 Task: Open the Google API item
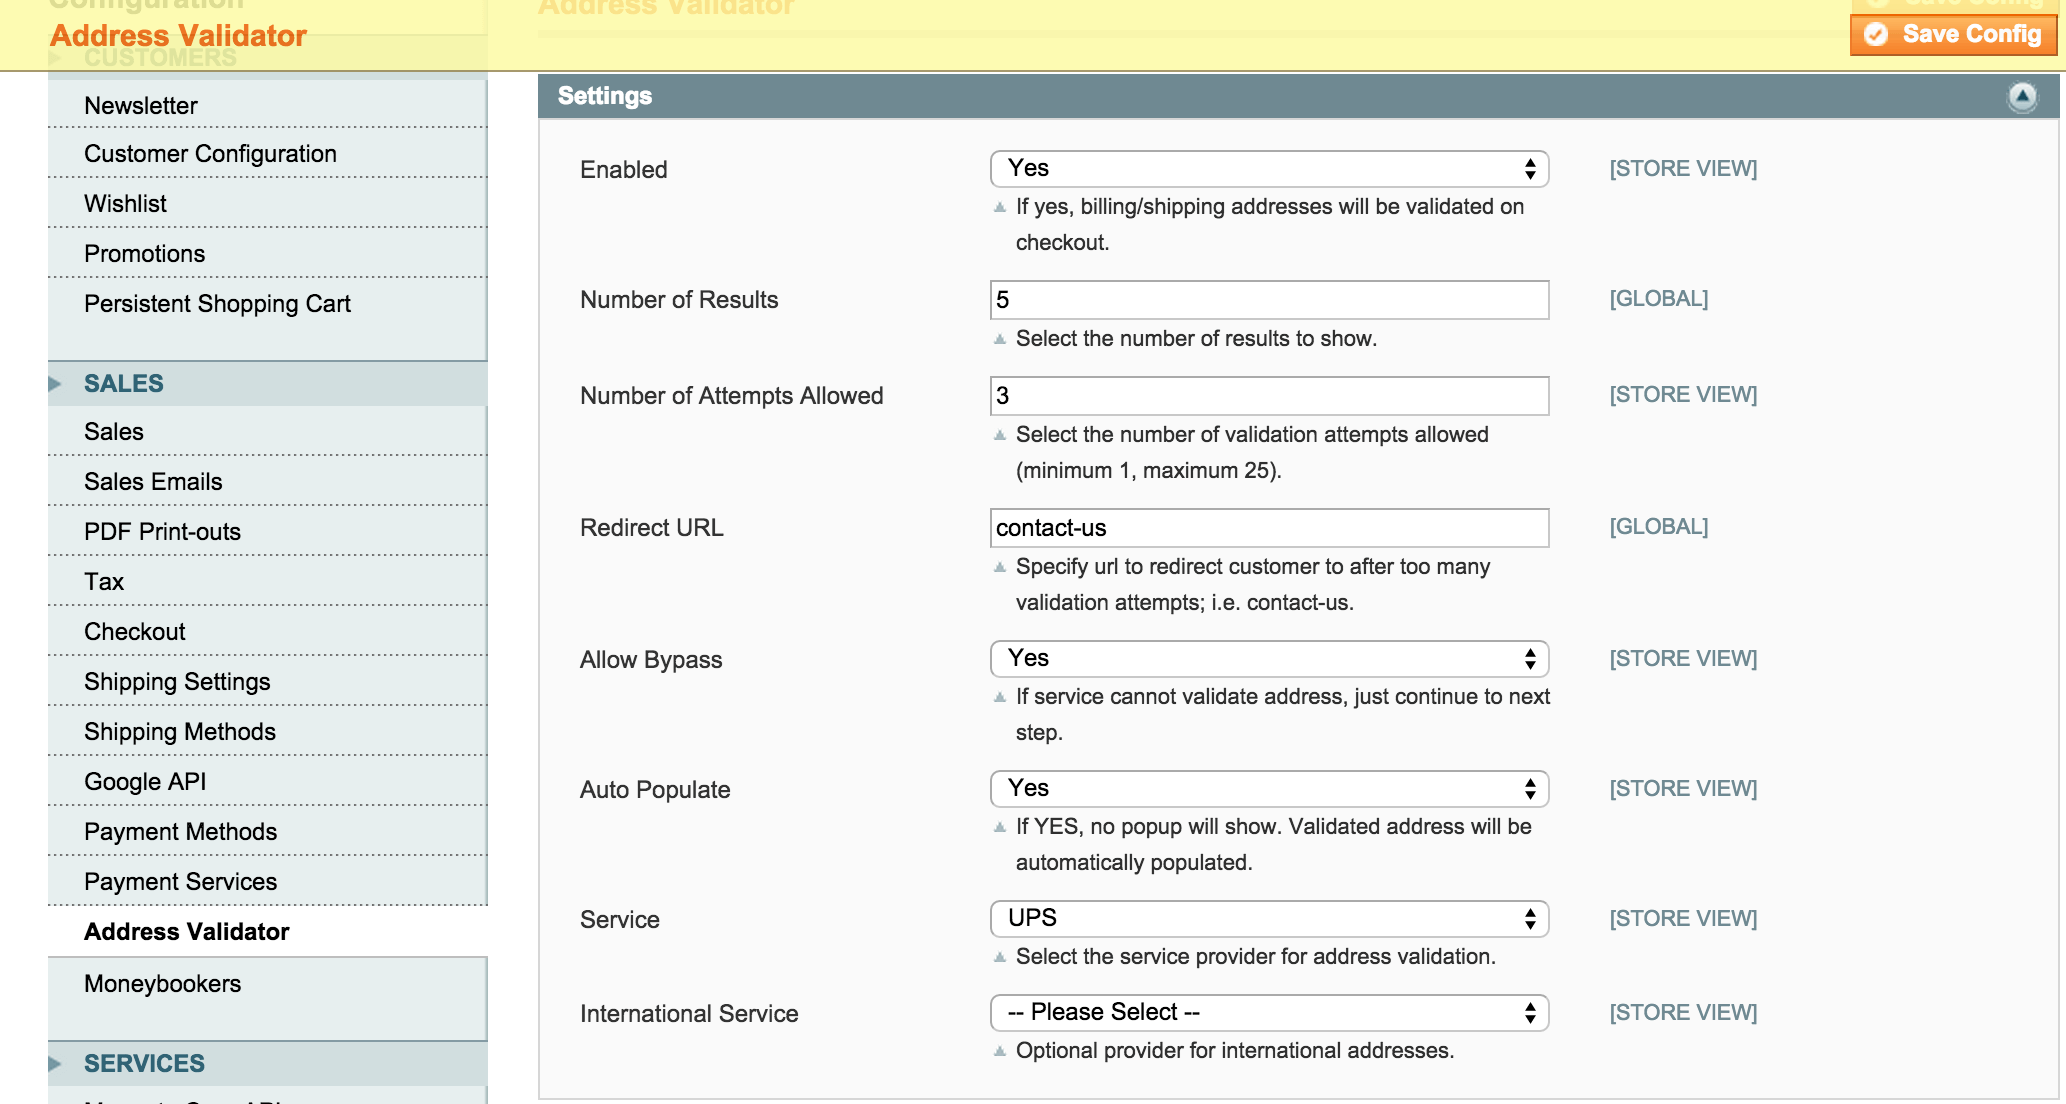coord(145,782)
